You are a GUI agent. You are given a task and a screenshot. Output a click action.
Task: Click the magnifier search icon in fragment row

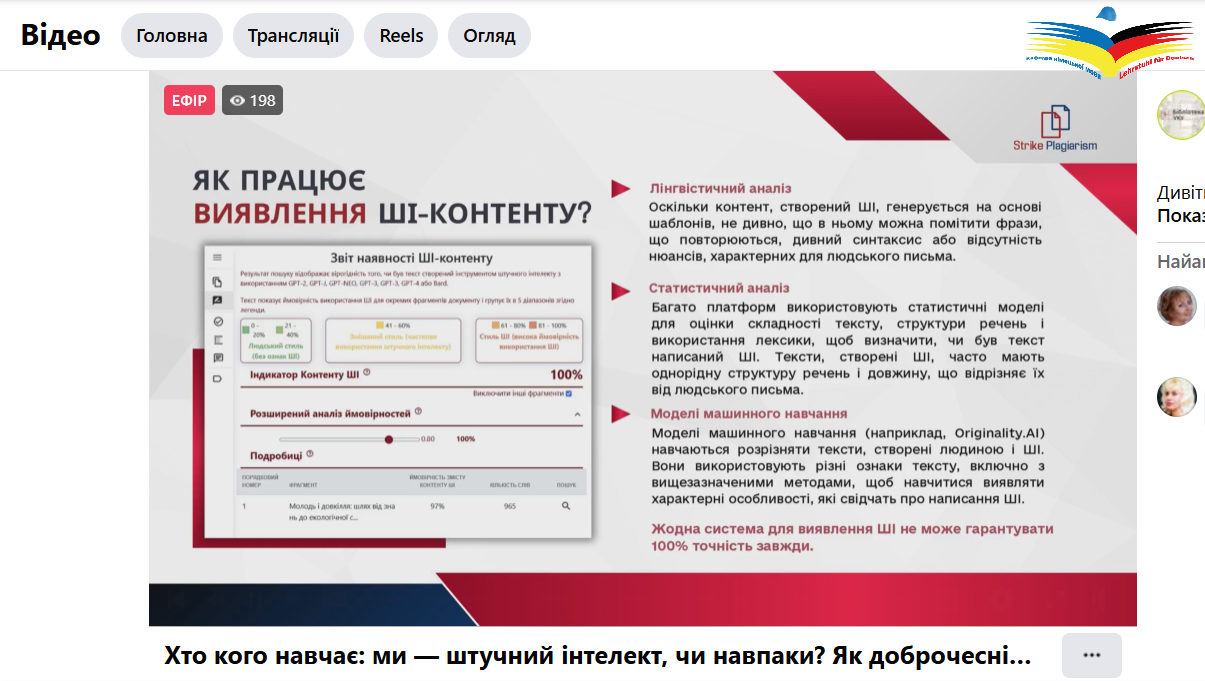tap(566, 507)
